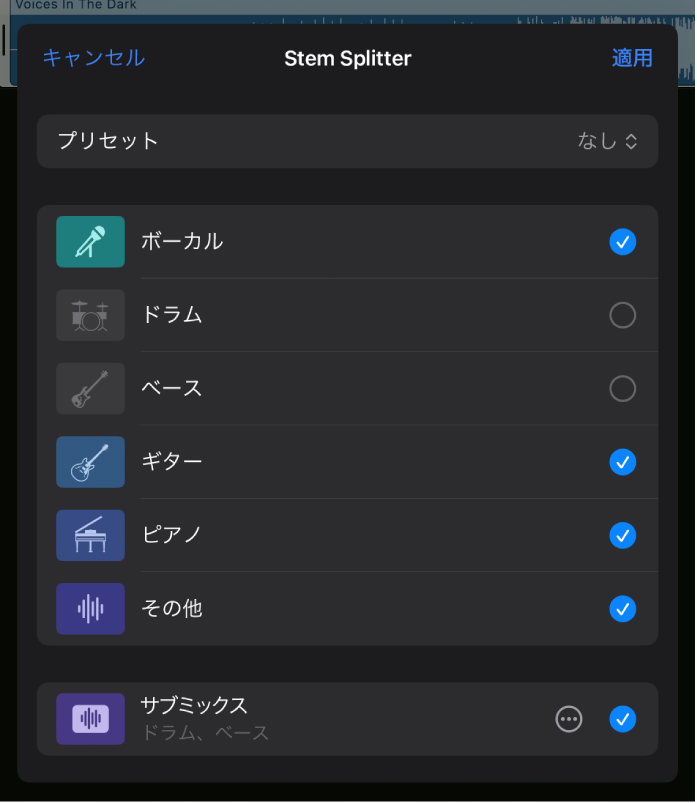Select the ピアノ grand piano icon
The width and height of the screenshot is (697, 803).
pos(90,535)
